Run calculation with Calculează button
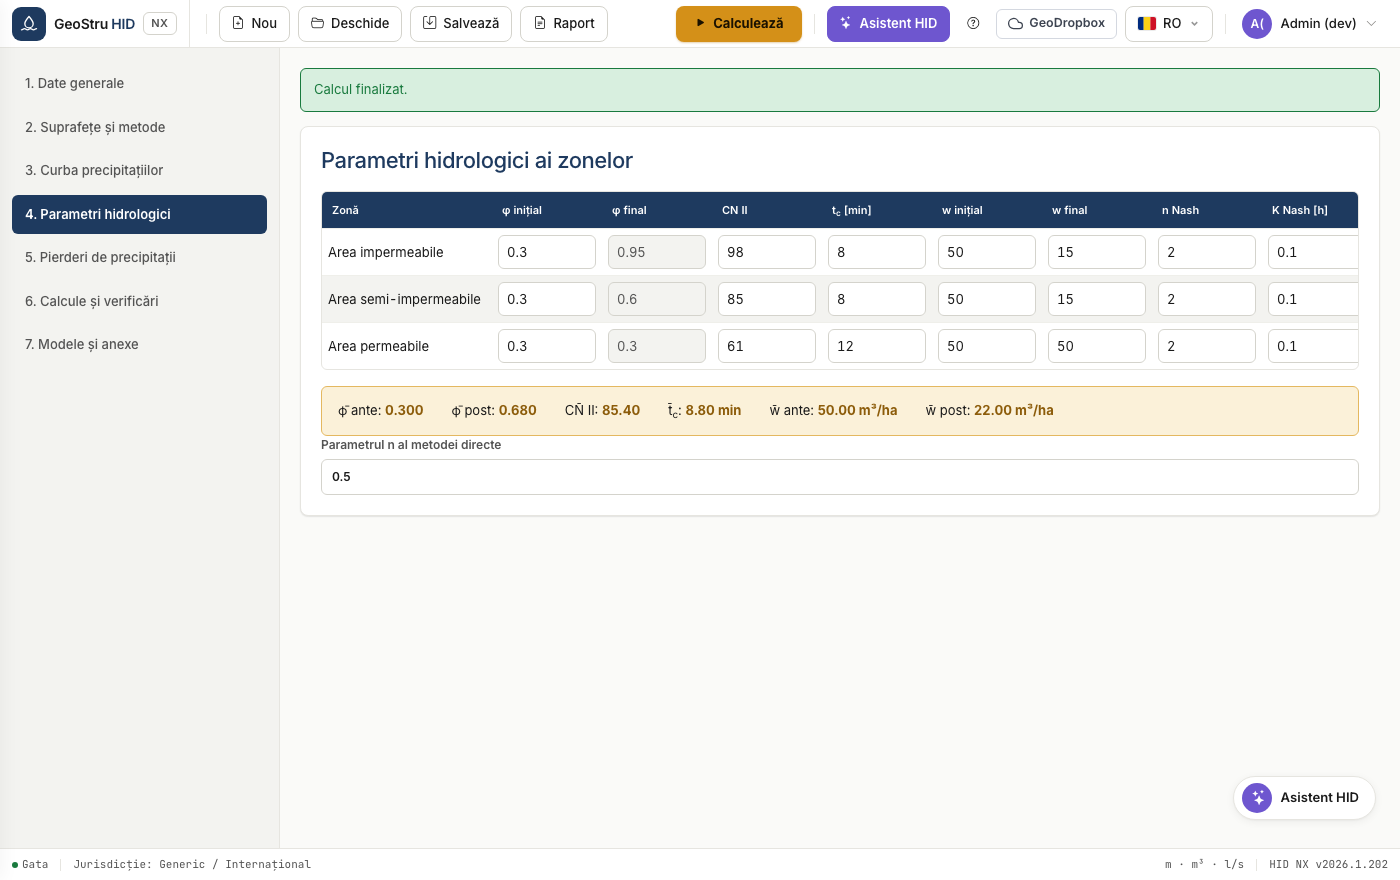Image resolution: width=1400 pixels, height=880 pixels. tap(739, 23)
